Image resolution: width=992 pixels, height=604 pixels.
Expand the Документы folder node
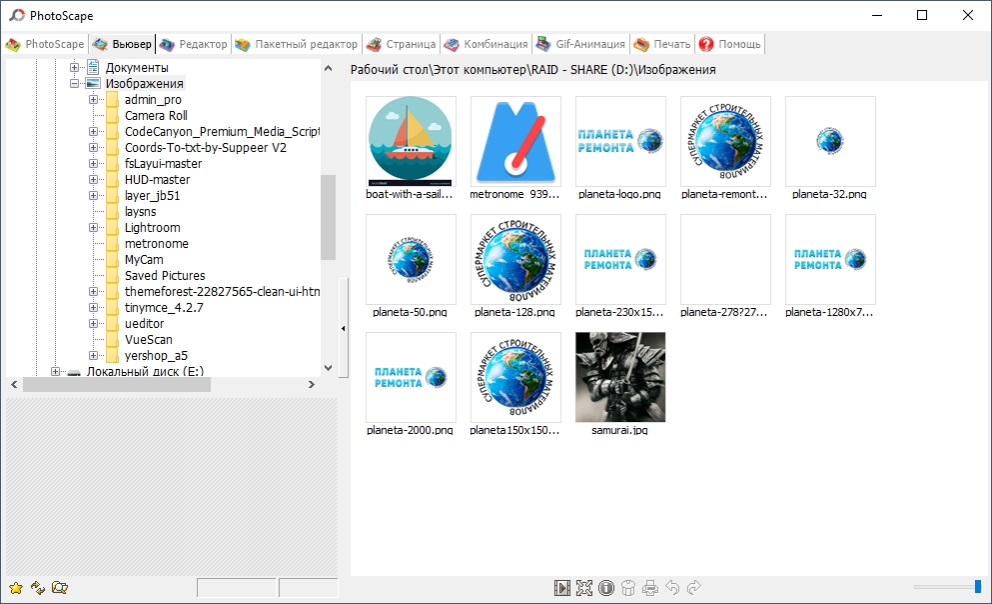[x=75, y=68]
